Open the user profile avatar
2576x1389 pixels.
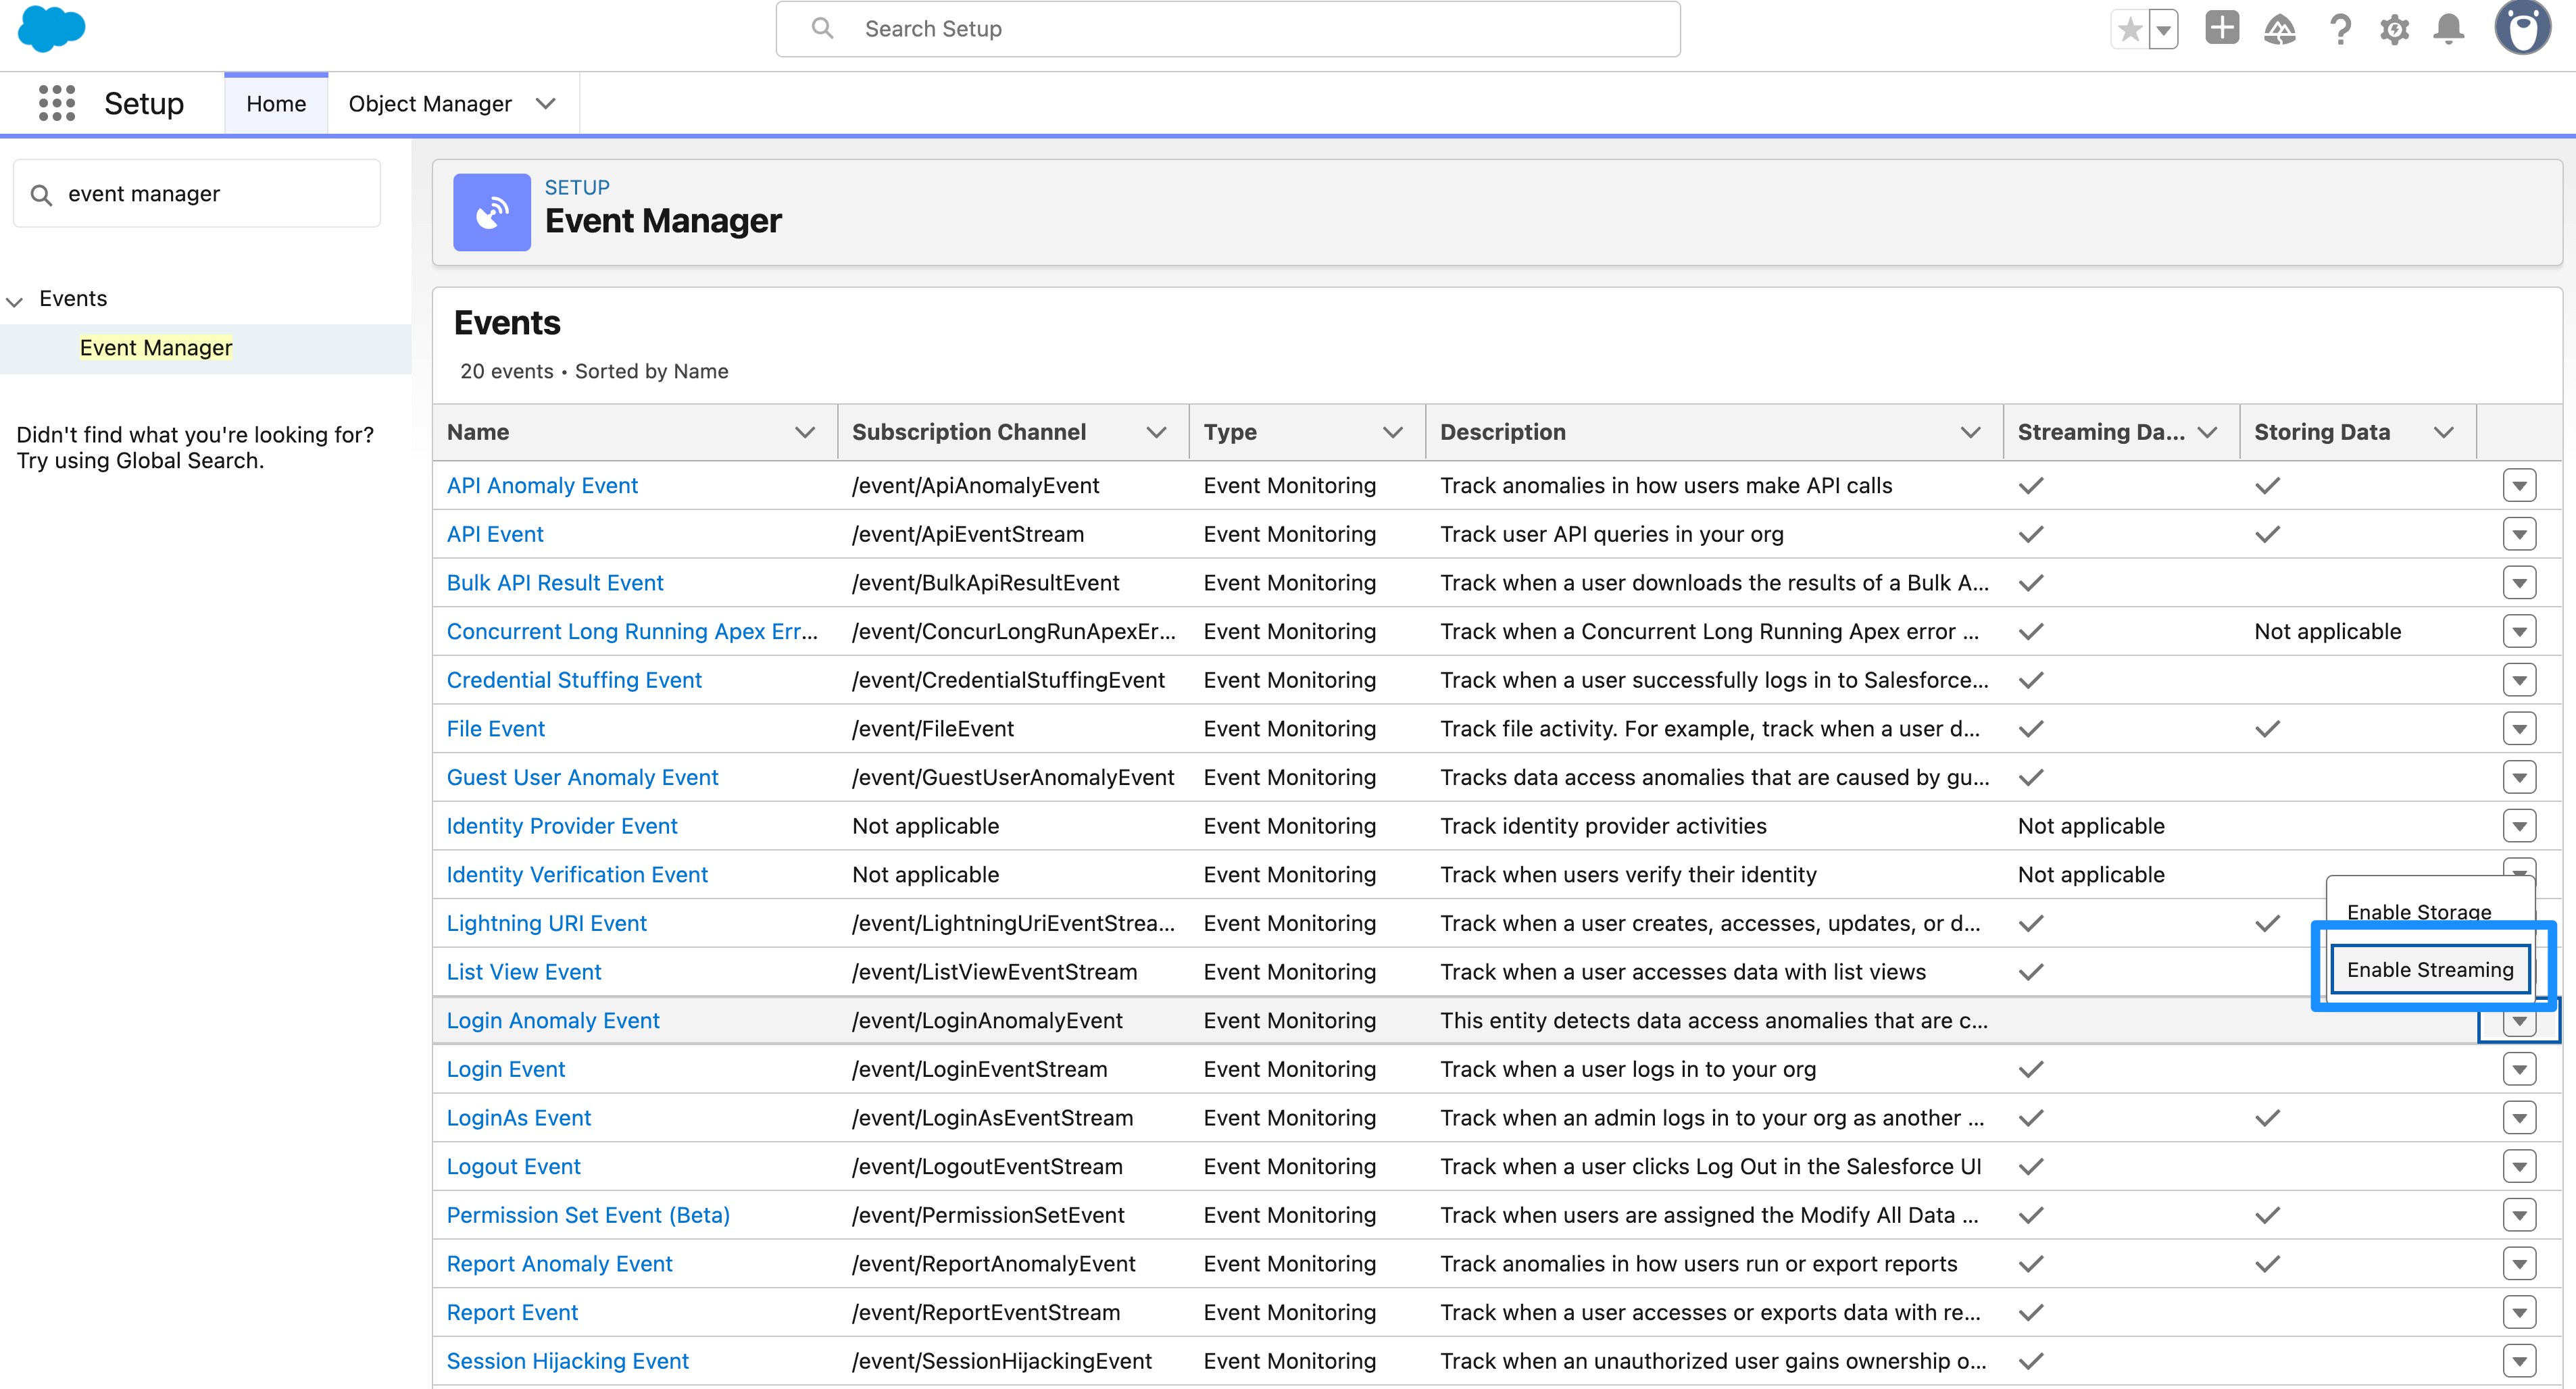pyautogui.click(x=2522, y=28)
